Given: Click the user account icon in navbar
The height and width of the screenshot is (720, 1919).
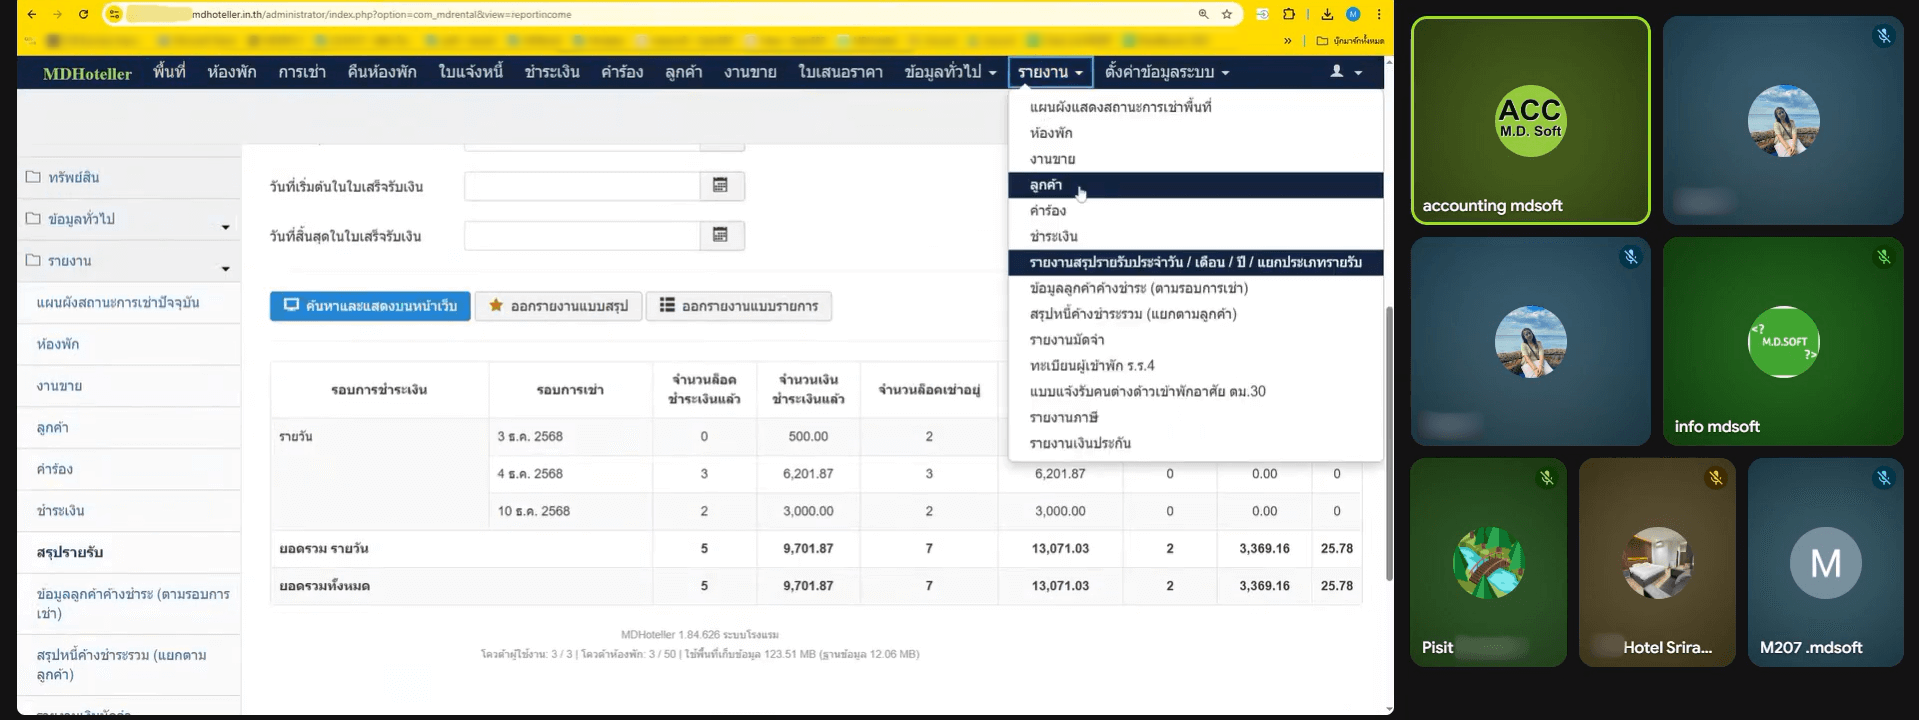Looking at the screenshot, I should (x=1346, y=72).
